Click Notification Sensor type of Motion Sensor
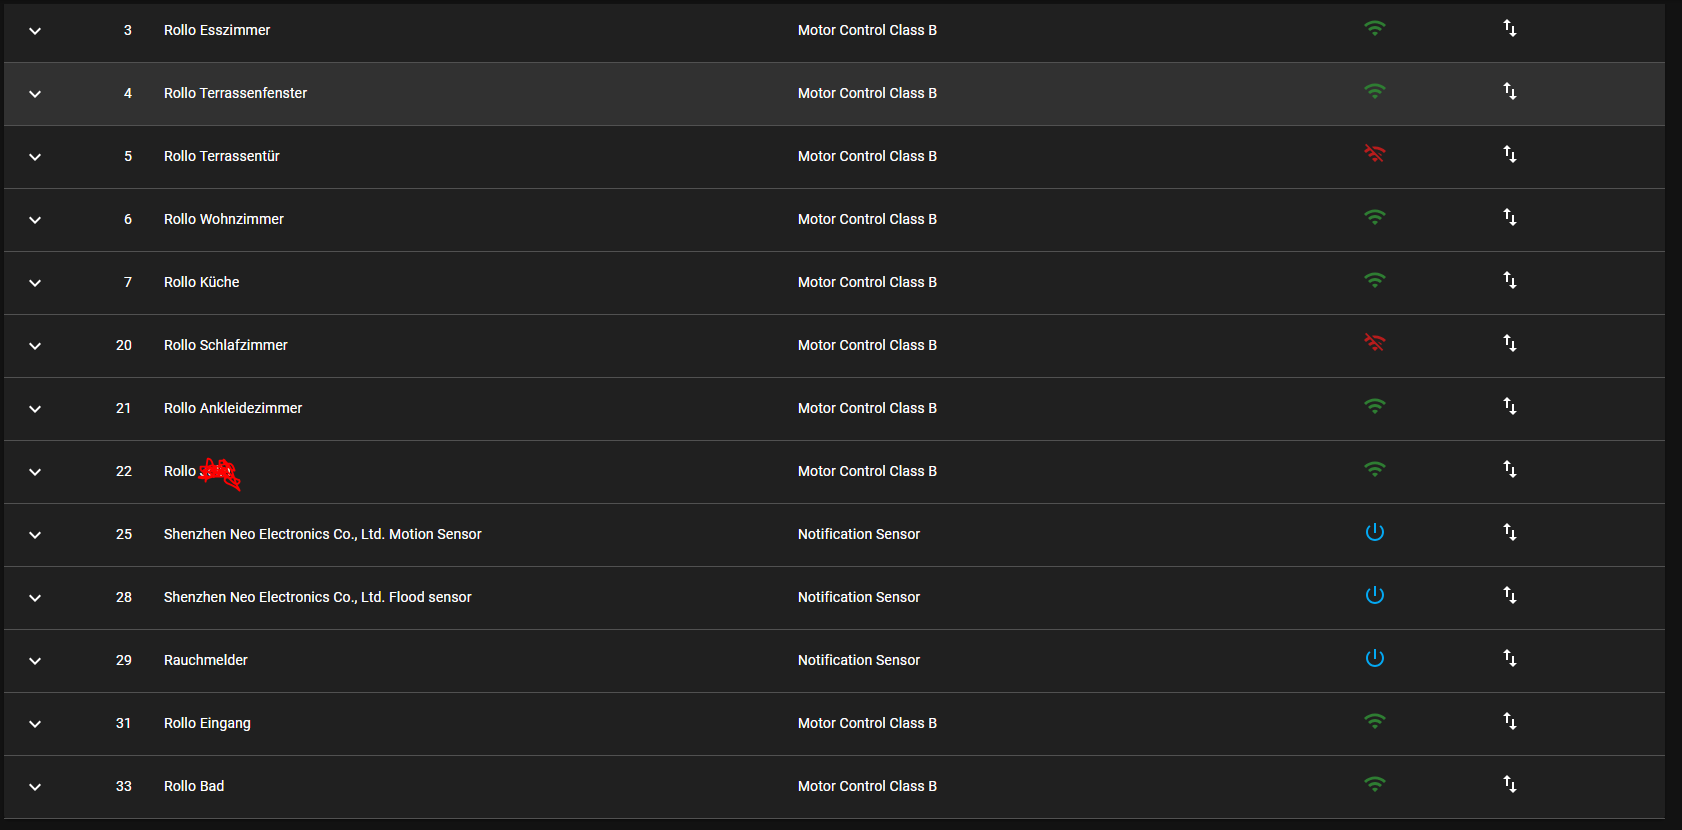 (858, 534)
